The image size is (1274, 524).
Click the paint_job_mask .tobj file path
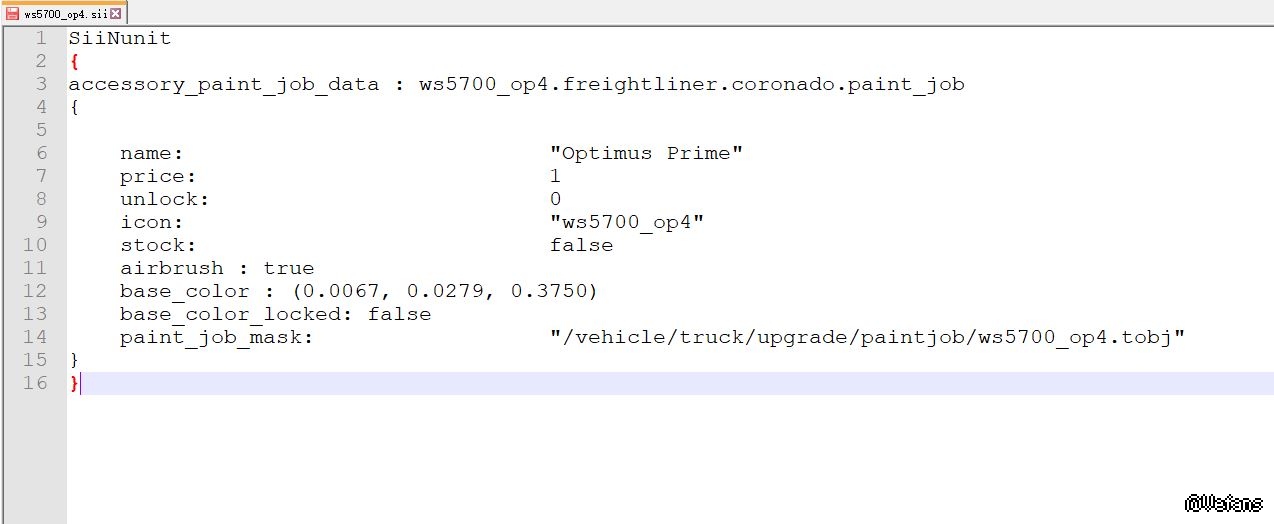point(867,337)
